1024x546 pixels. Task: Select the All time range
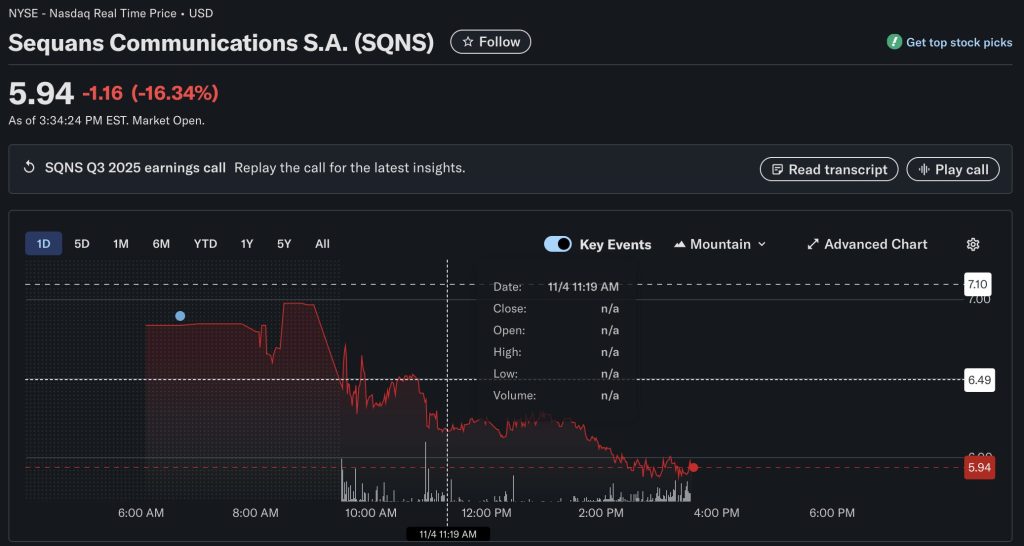point(322,244)
